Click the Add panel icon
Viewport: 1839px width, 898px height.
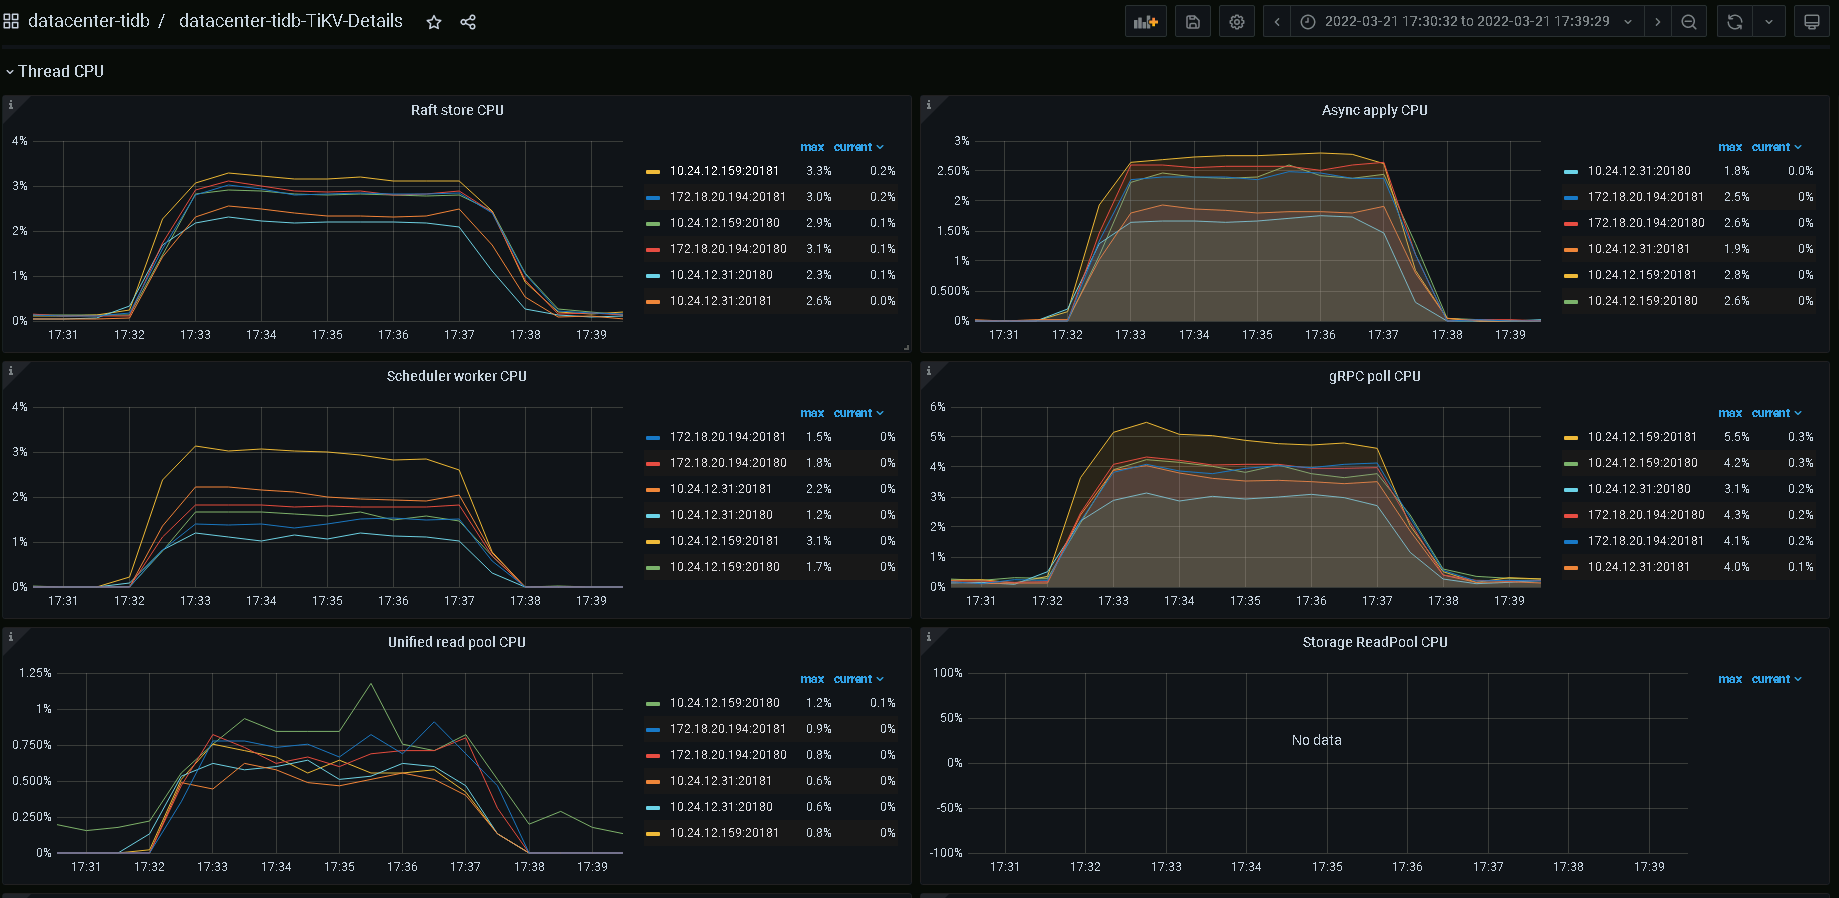1145,22
